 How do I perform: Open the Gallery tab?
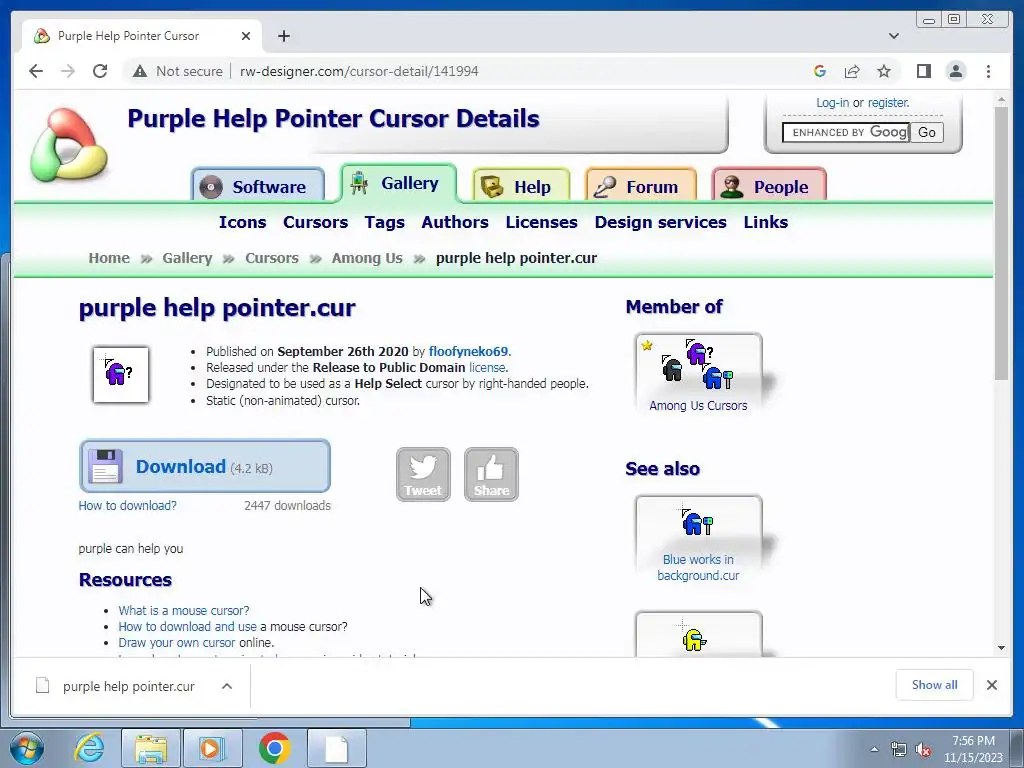[x=398, y=183]
